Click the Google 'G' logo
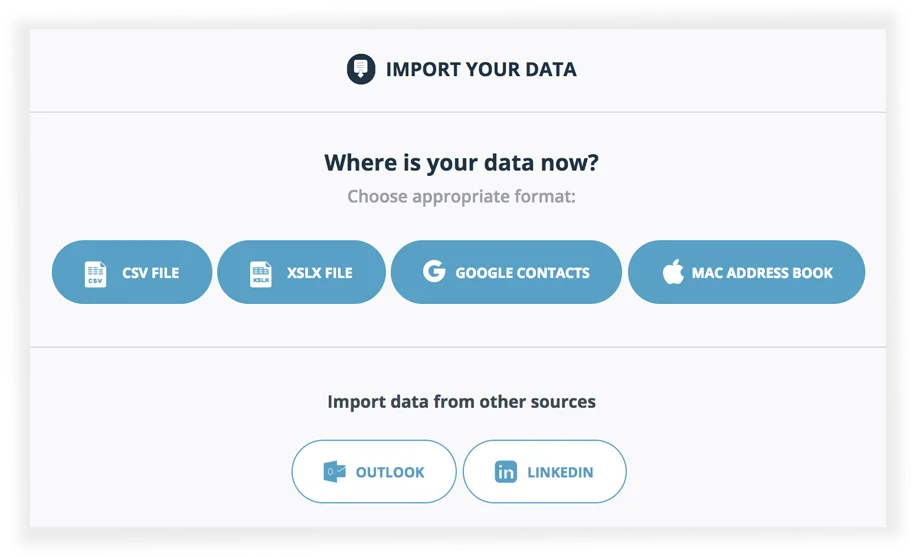 (434, 271)
